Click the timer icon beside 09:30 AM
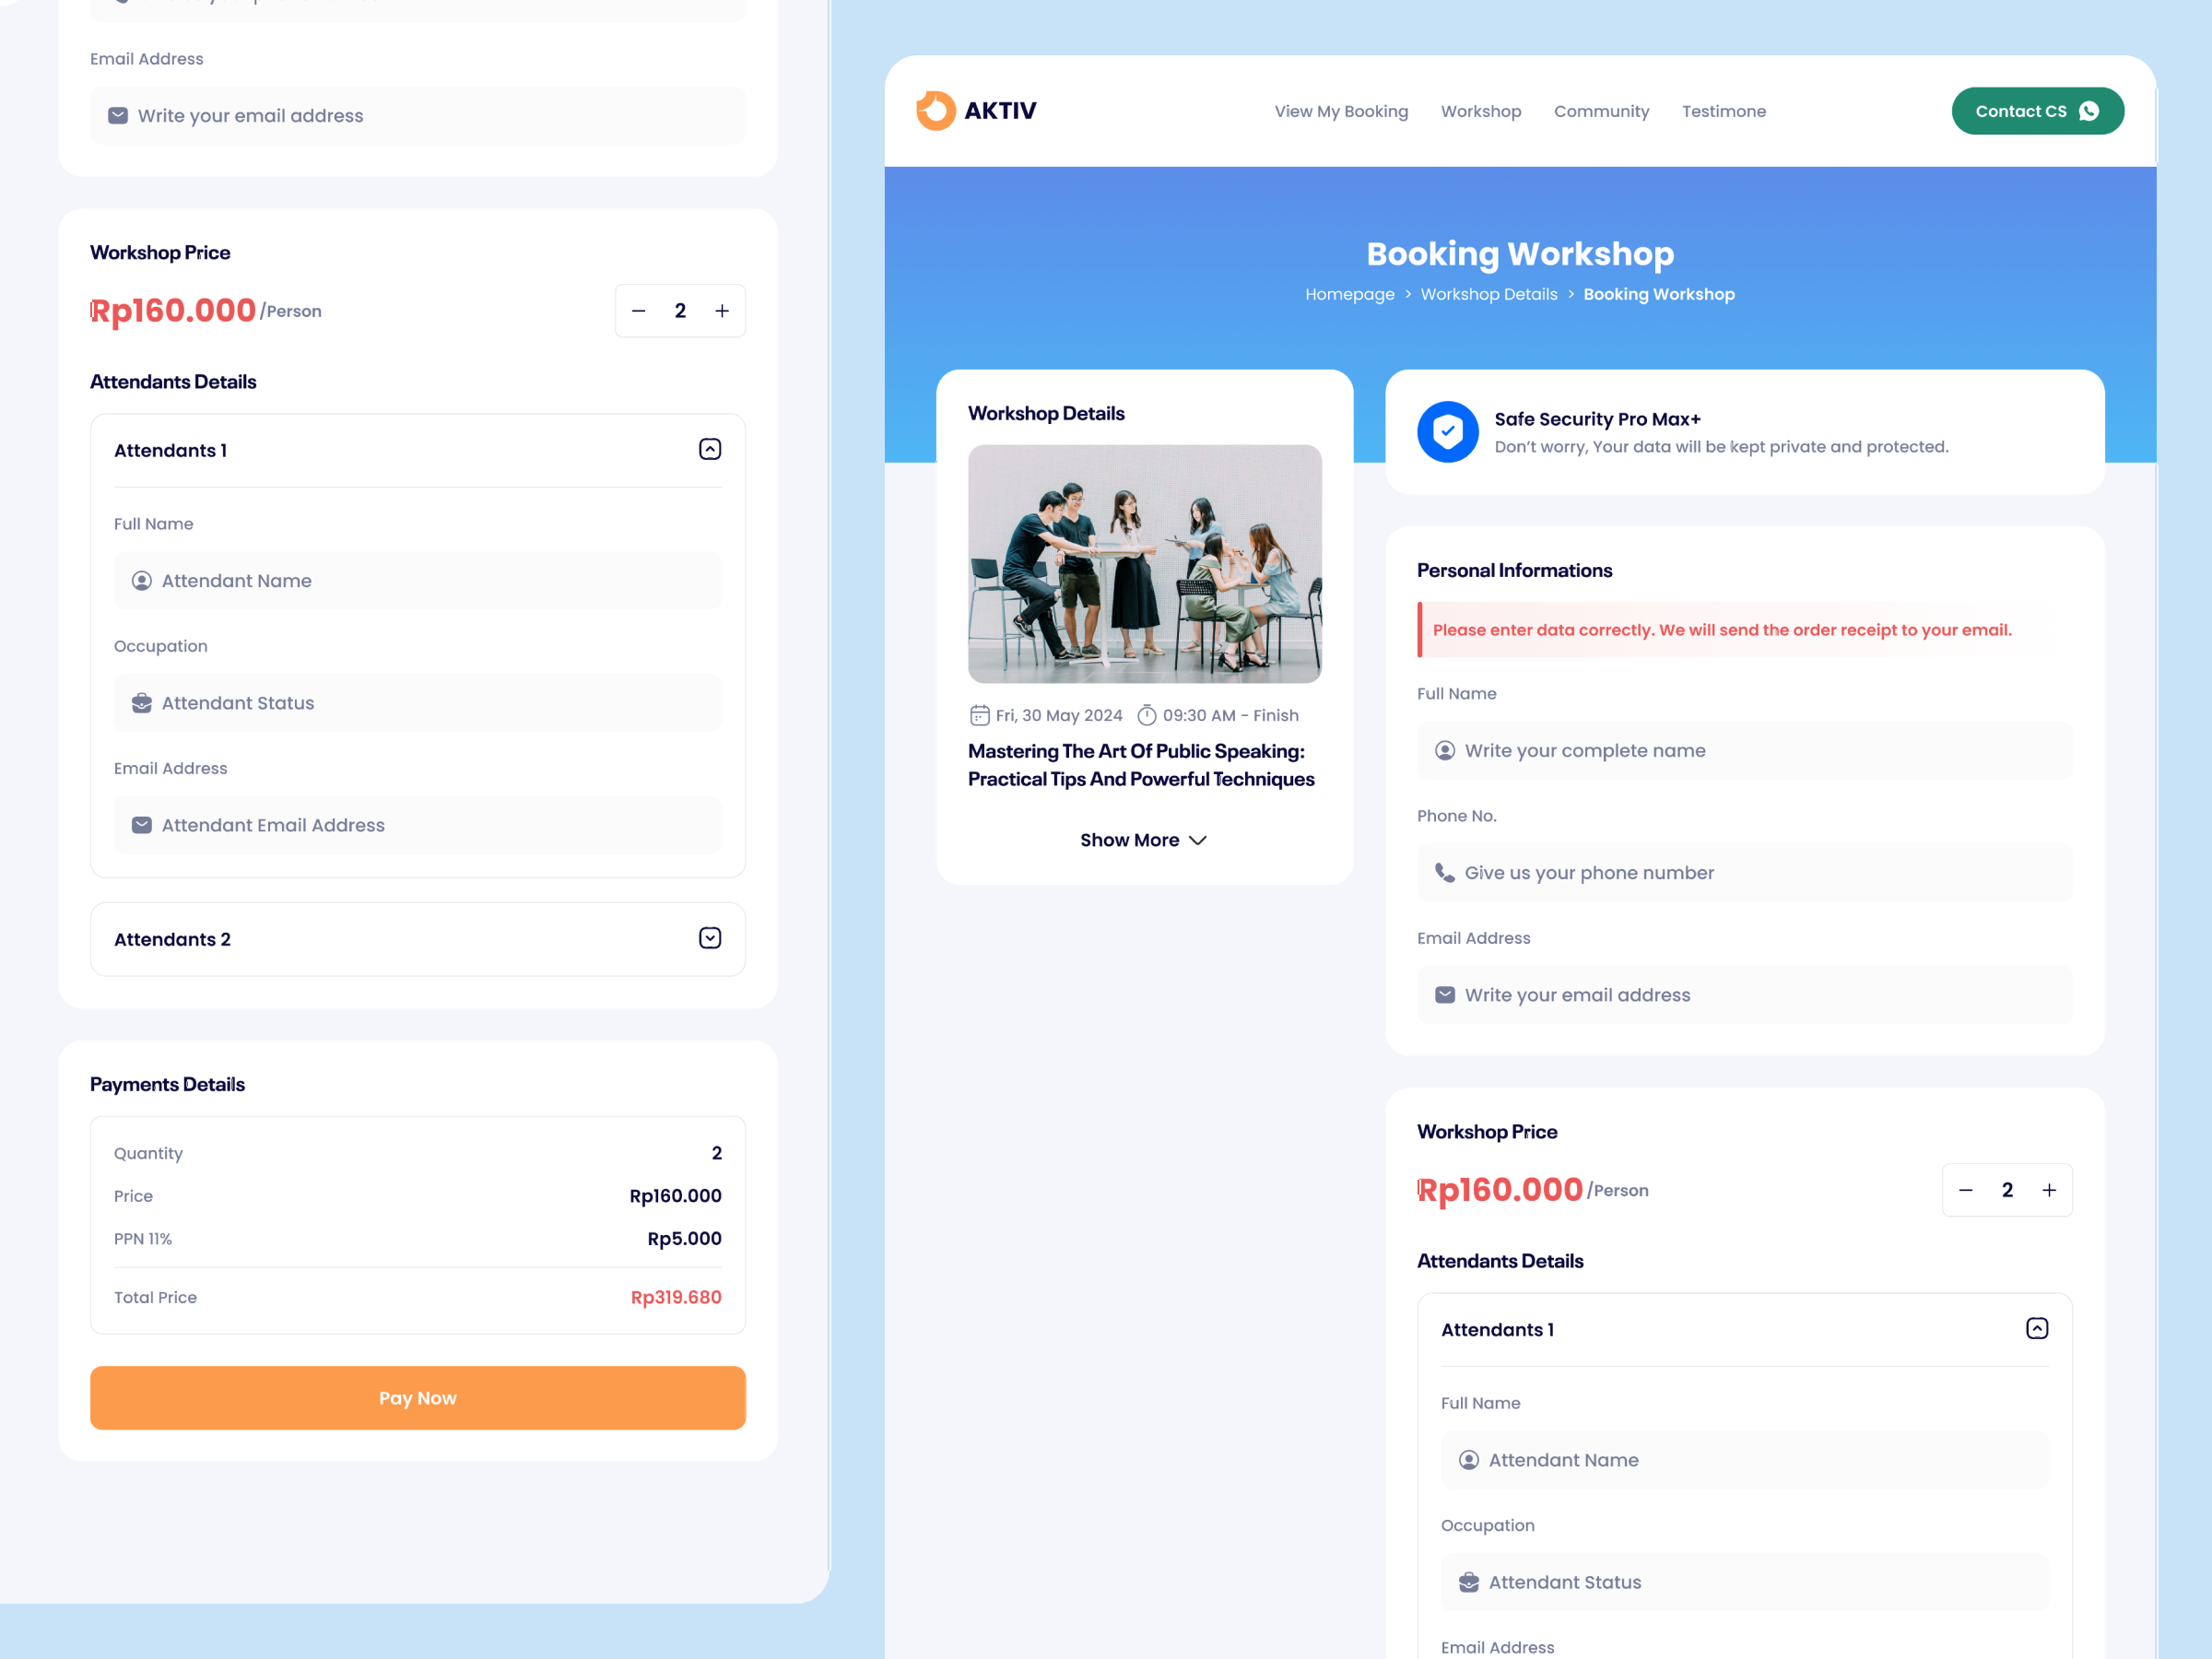 [x=1147, y=716]
